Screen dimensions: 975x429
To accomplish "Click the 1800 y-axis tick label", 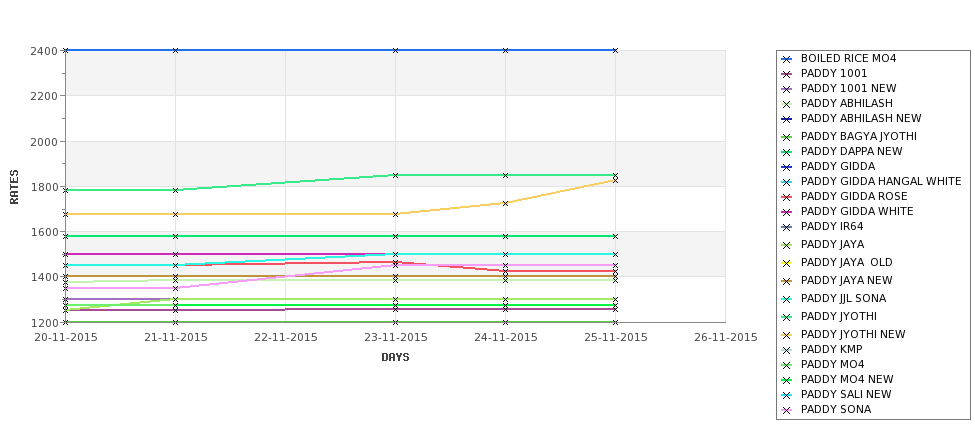I will [x=44, y=187].
